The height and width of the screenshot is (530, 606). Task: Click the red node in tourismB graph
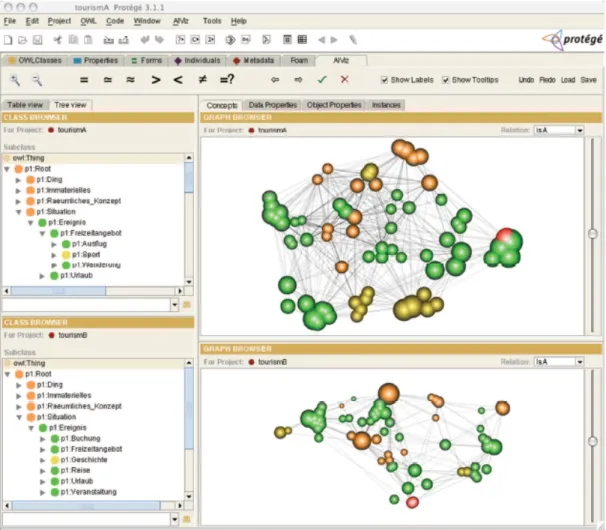[x=412, y=502]
